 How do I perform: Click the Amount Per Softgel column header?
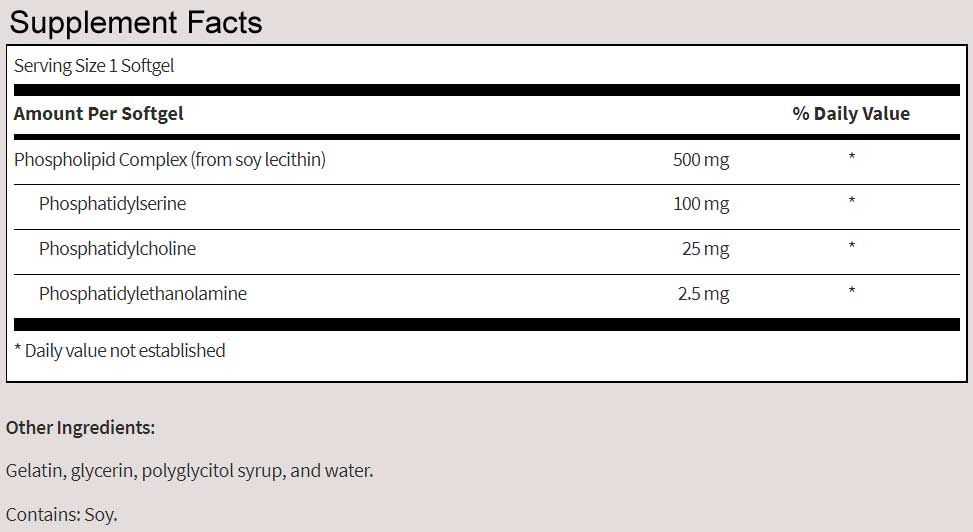click(98, 113)
